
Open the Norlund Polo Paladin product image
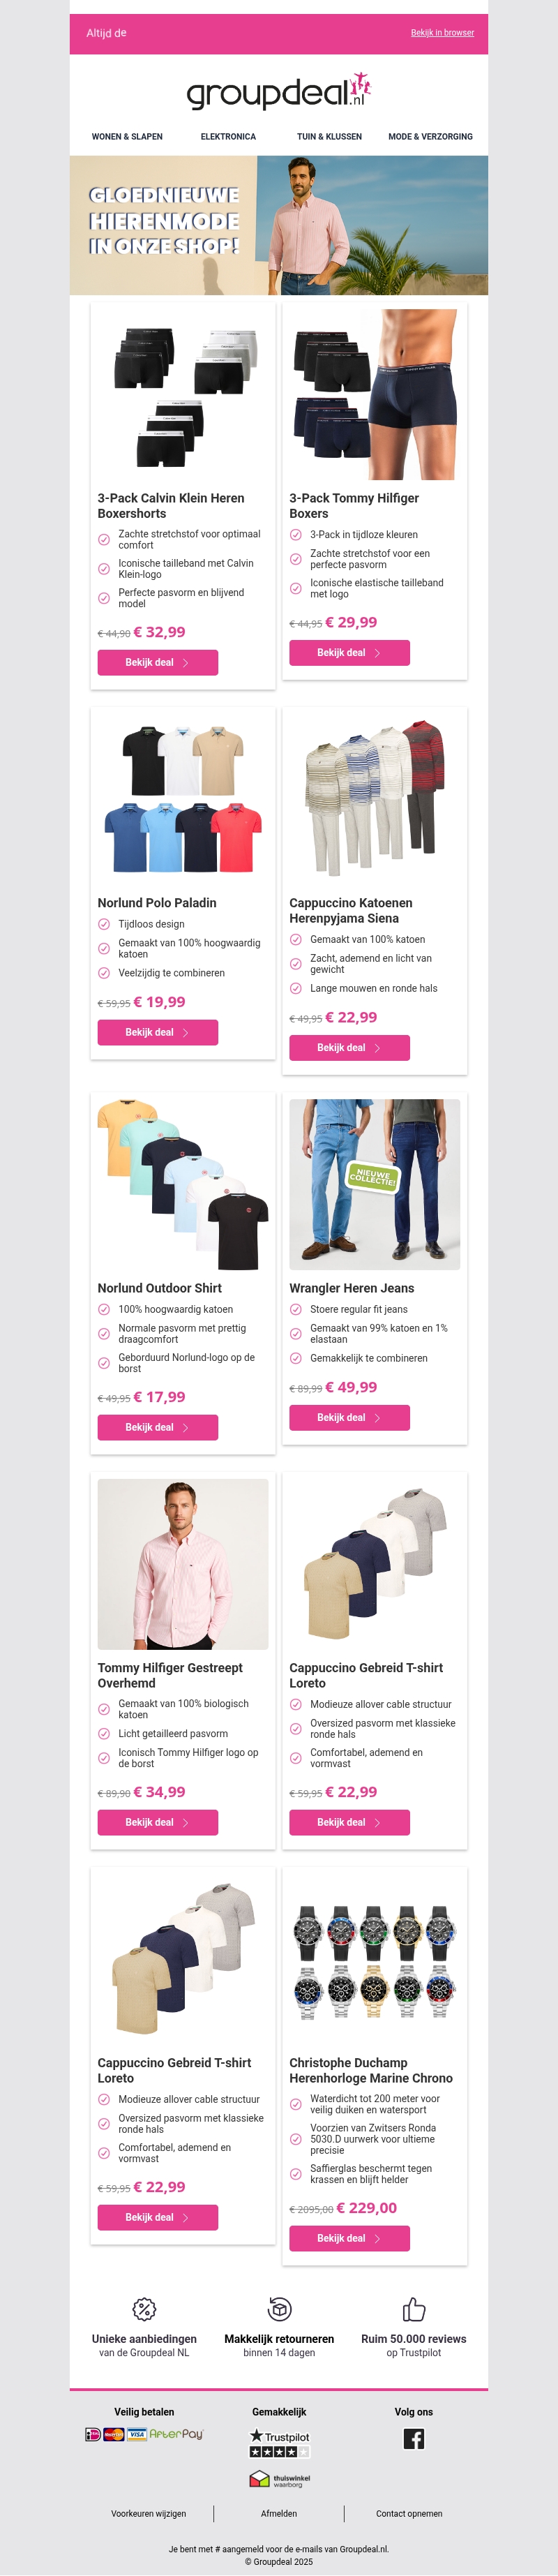pyautogui.click(x=182, y=799)
